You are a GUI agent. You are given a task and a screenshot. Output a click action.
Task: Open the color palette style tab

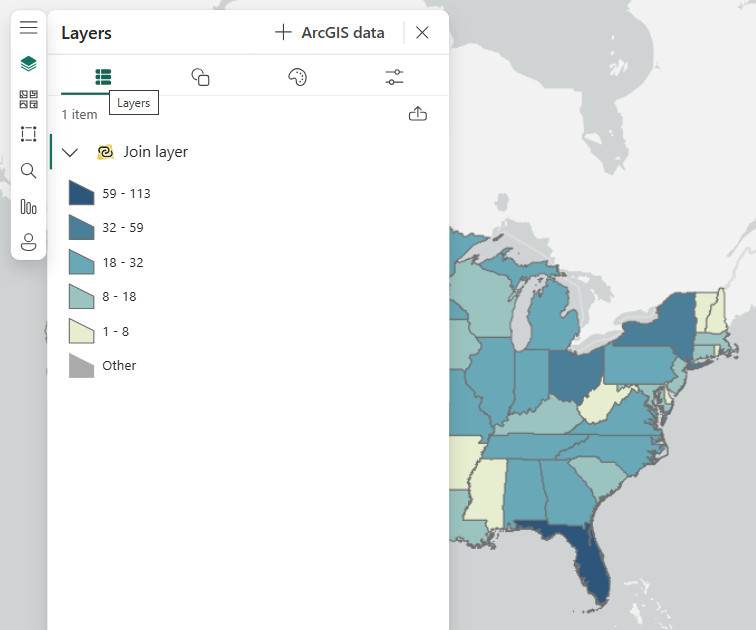click(297, 77)
